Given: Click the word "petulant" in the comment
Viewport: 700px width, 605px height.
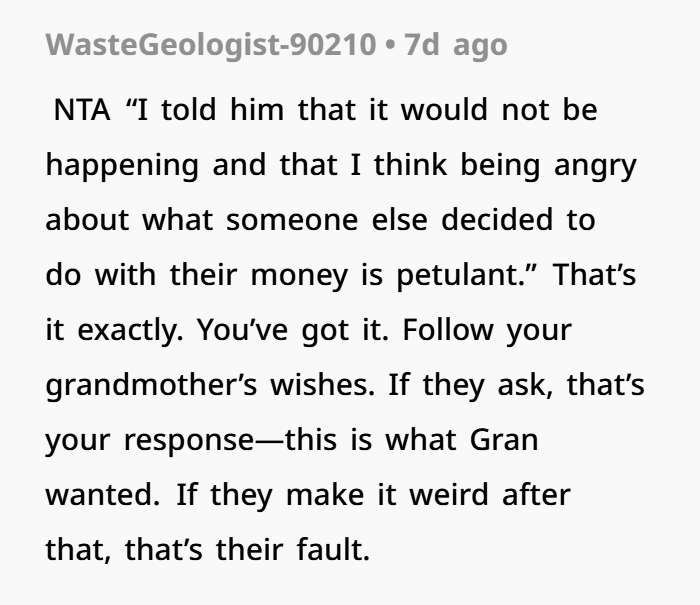Looking at the screenshot, I should 458,275.
